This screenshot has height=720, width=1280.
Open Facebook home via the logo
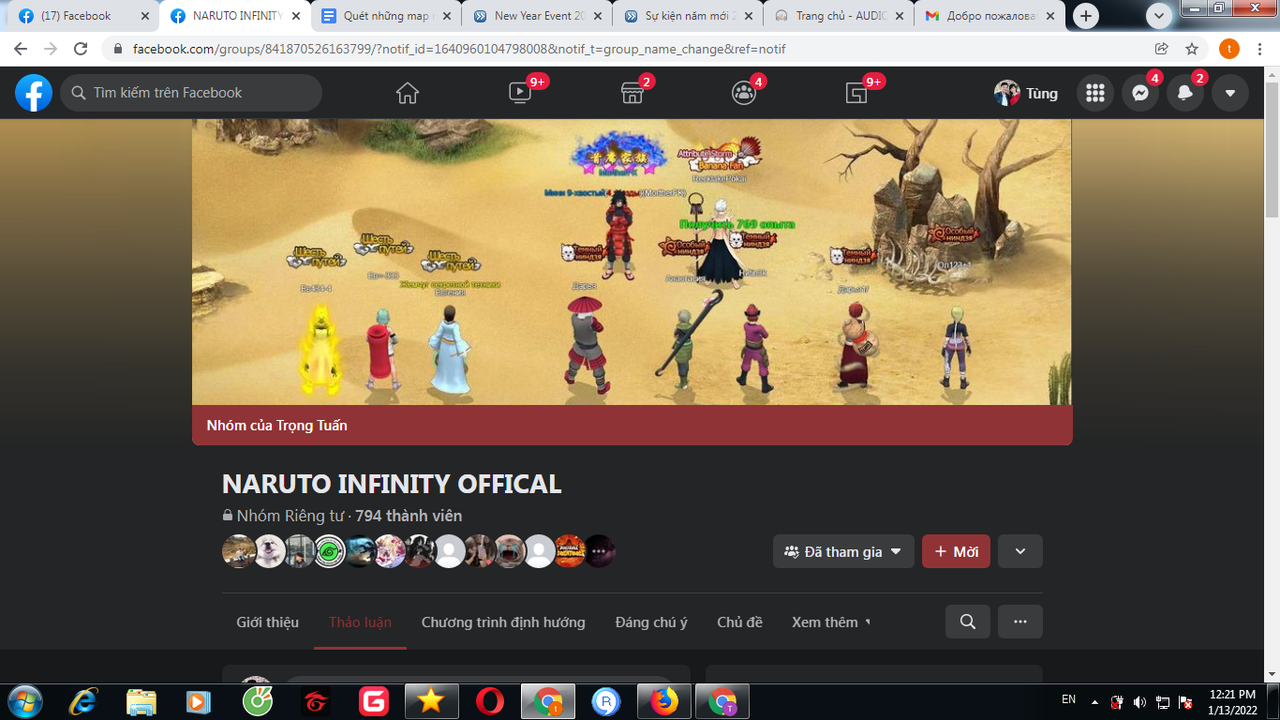pos(33,93)
